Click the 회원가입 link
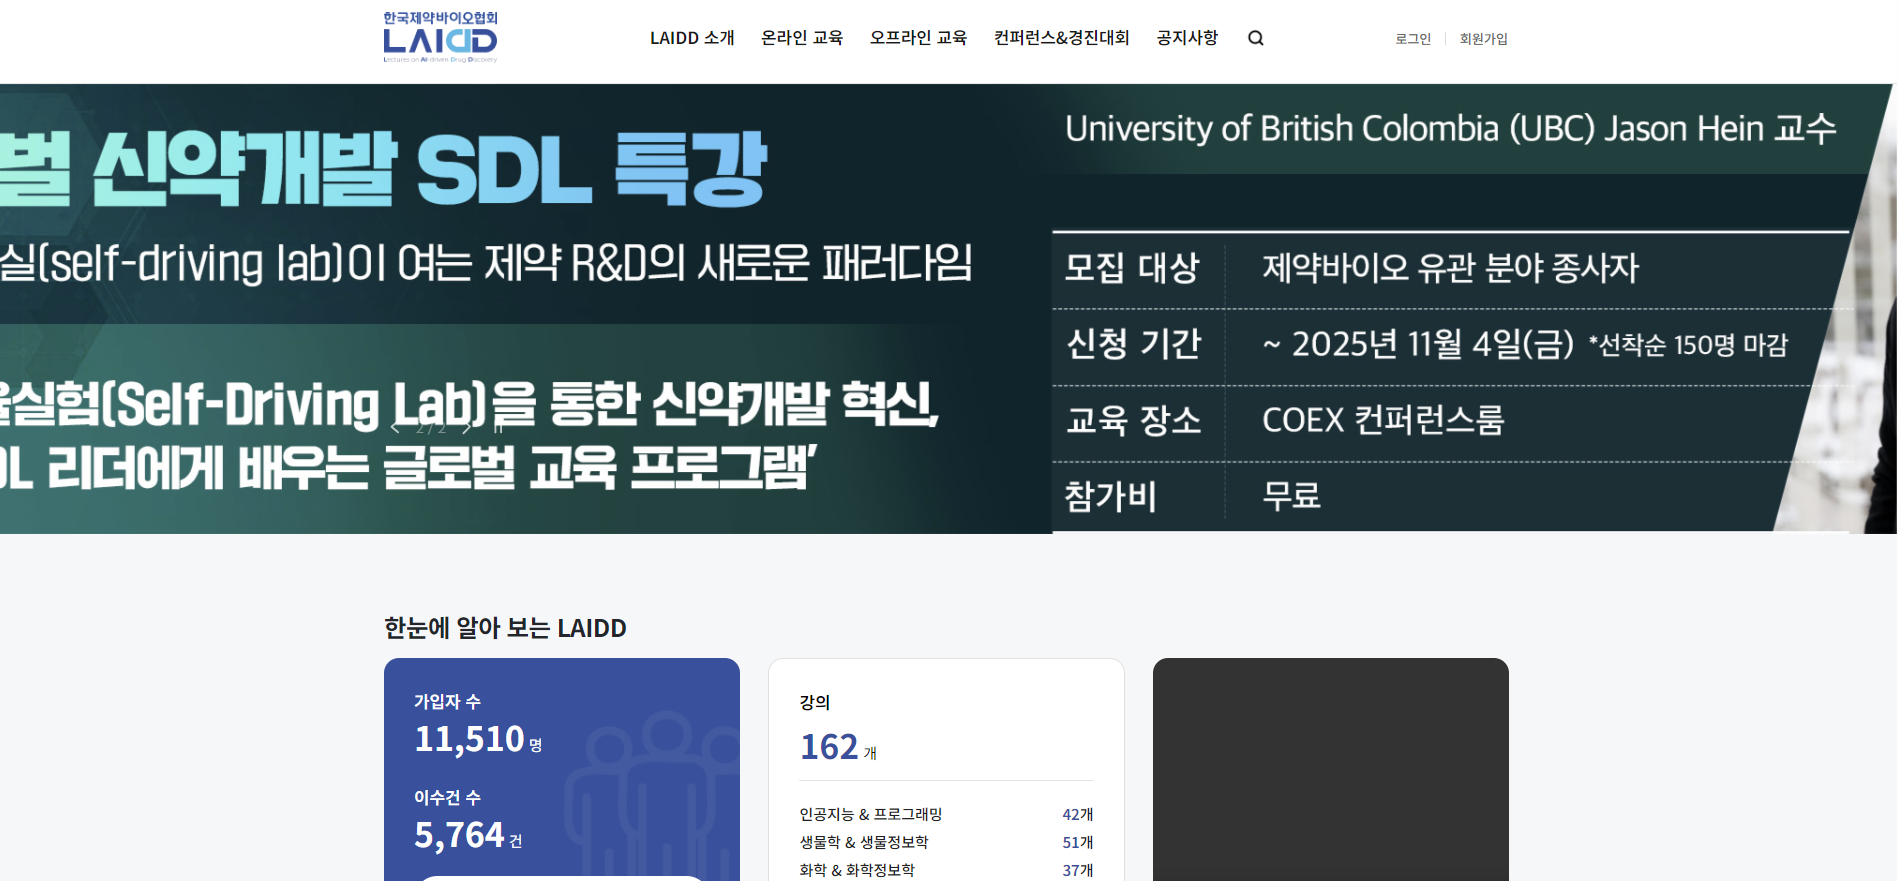 pos(1483,39)
